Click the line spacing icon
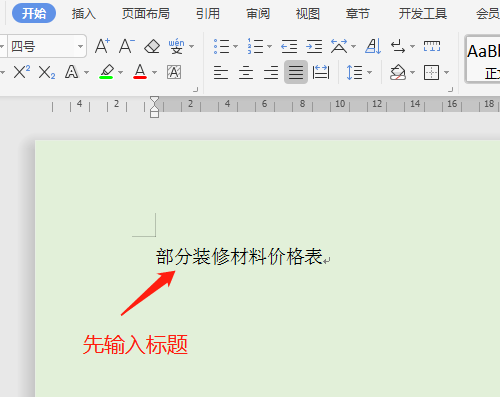The height and width of the screenshot is (397, 500). pyautogui.click(x=354, y=72)
